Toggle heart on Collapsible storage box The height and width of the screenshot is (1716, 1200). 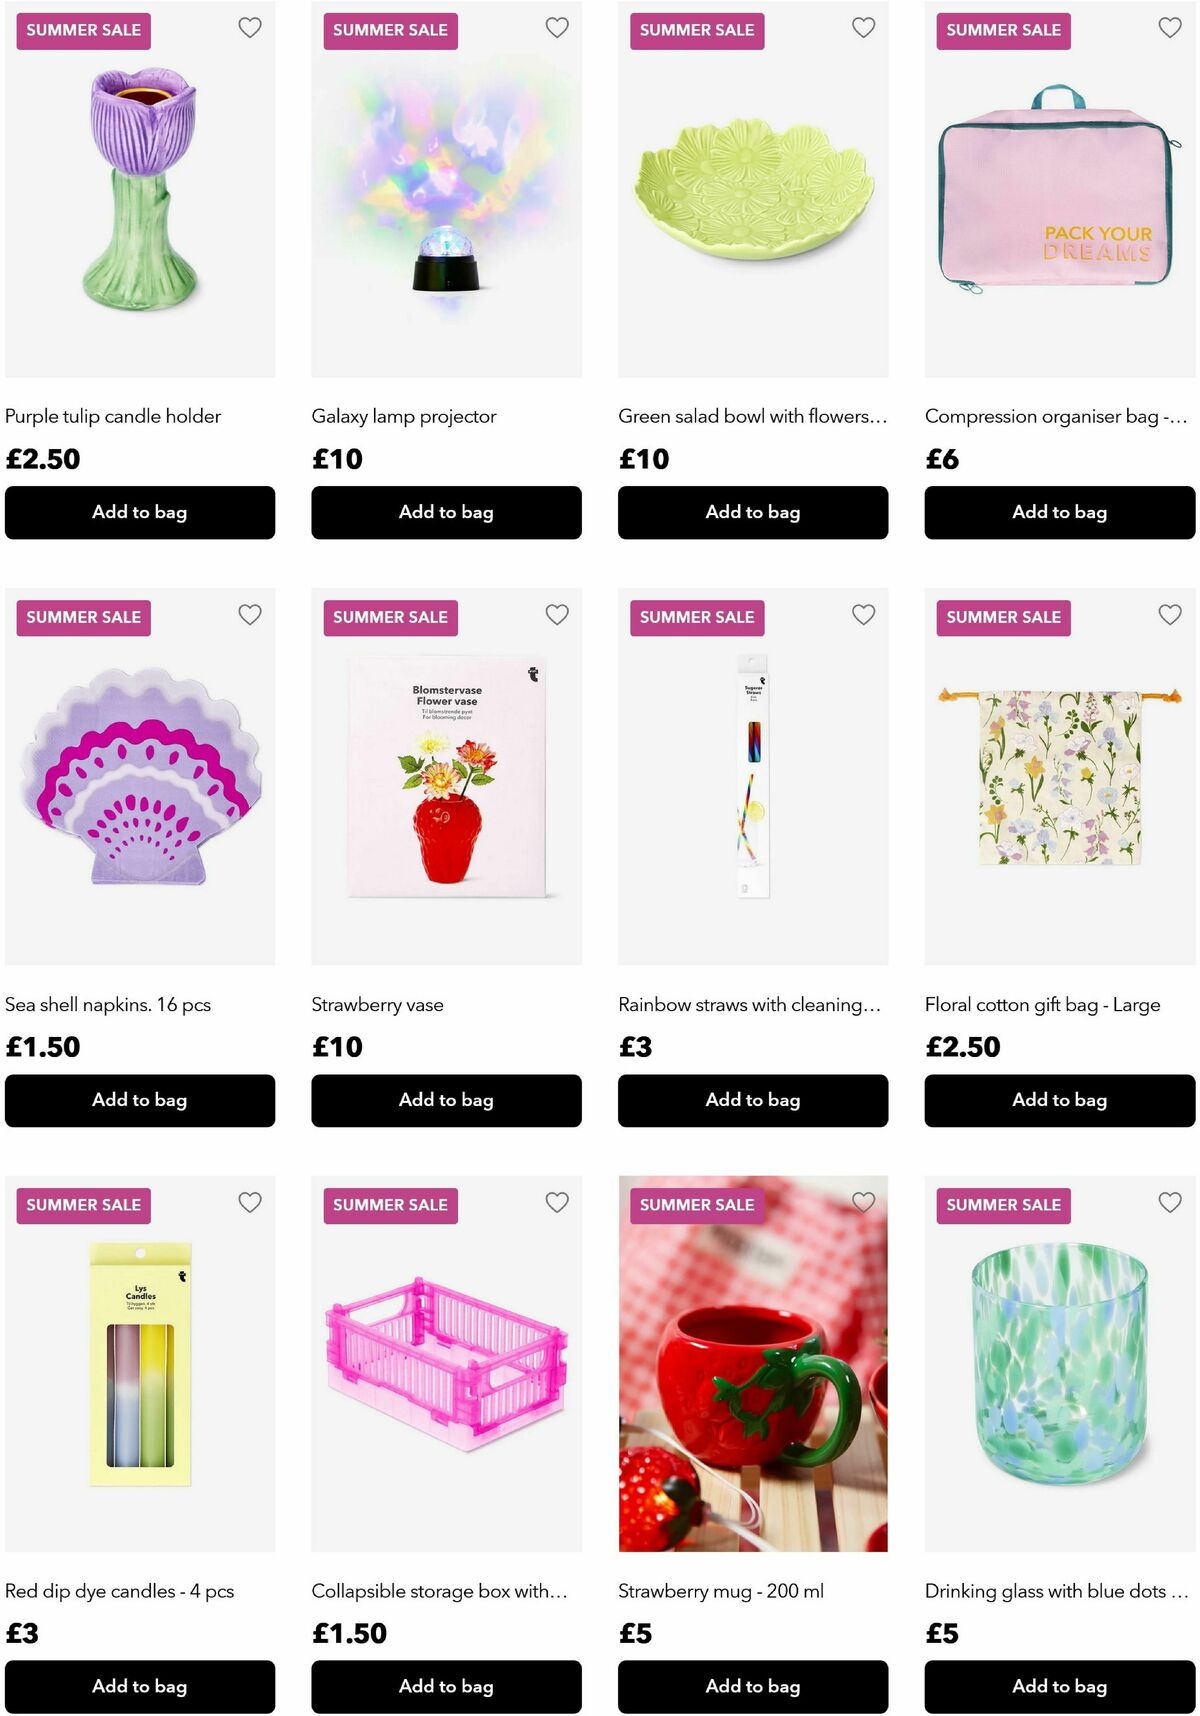point(557,1202)
